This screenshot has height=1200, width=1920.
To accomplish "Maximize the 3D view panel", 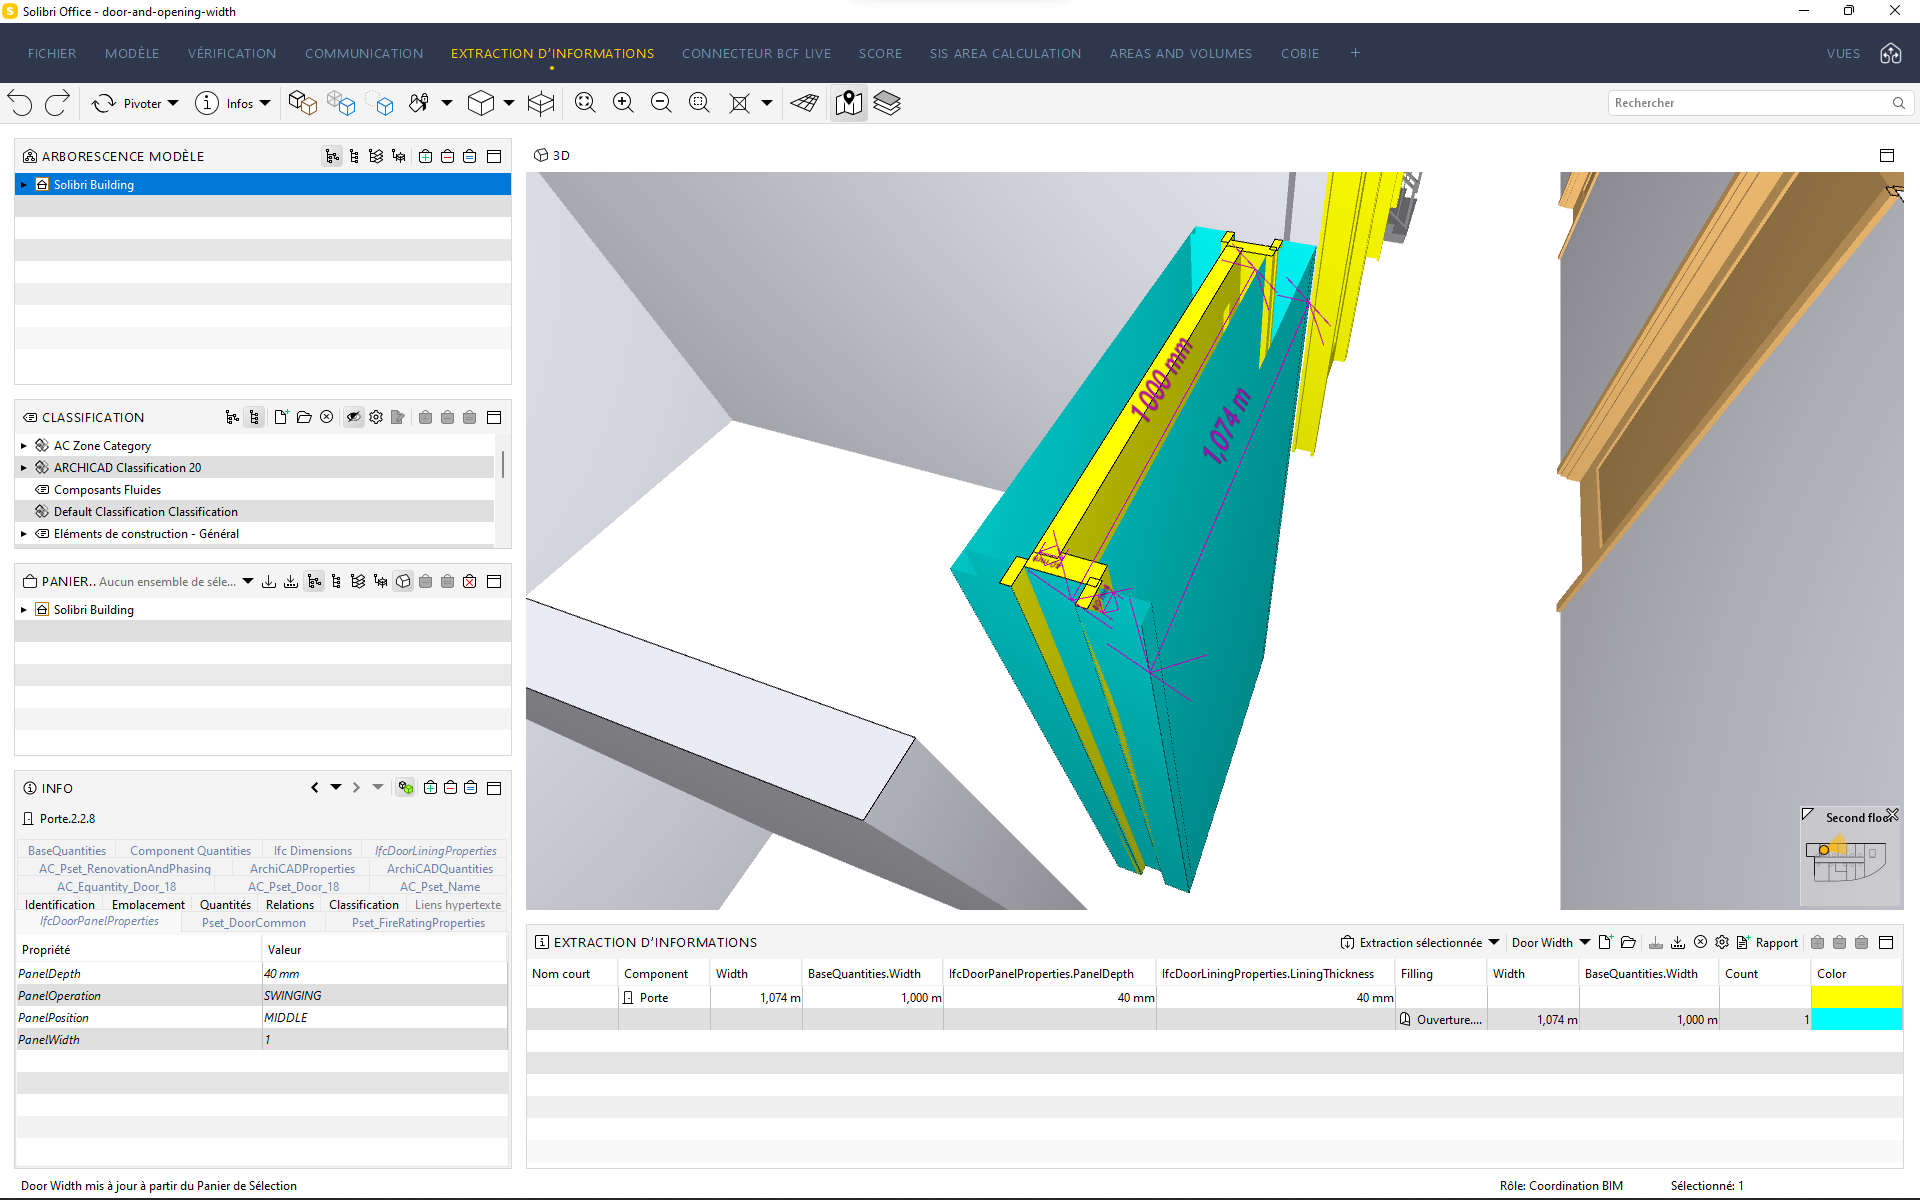I will tap(1887, 155).
